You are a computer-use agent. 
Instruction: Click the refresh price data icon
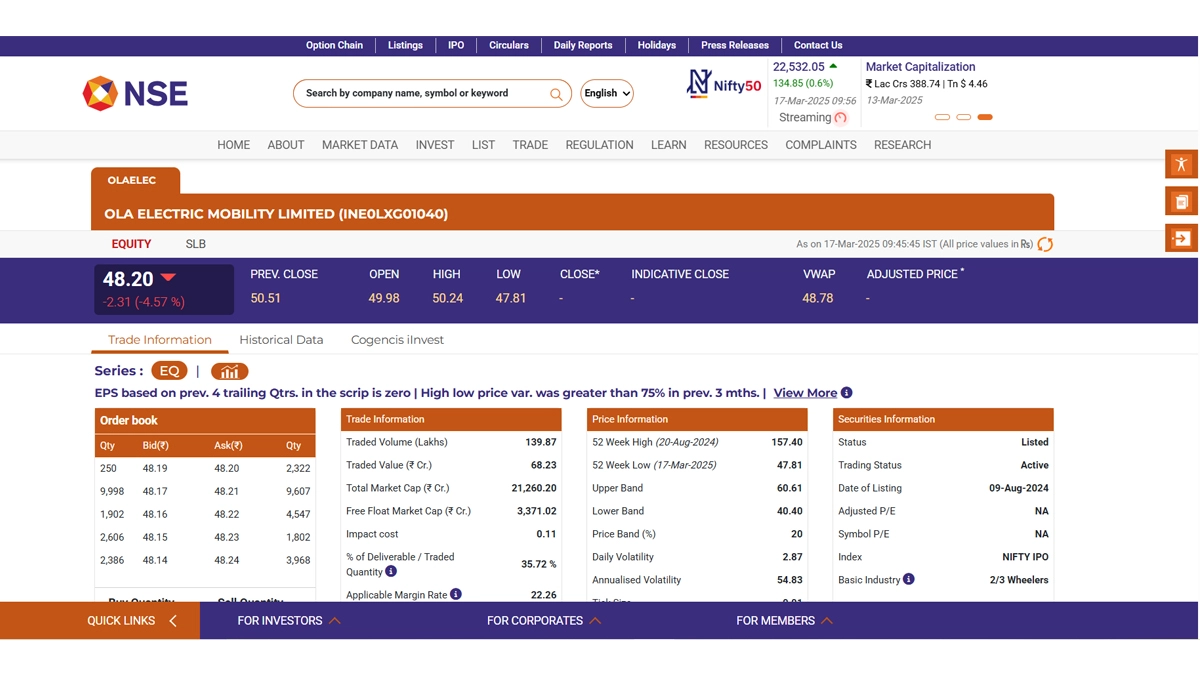(1045, 244)
